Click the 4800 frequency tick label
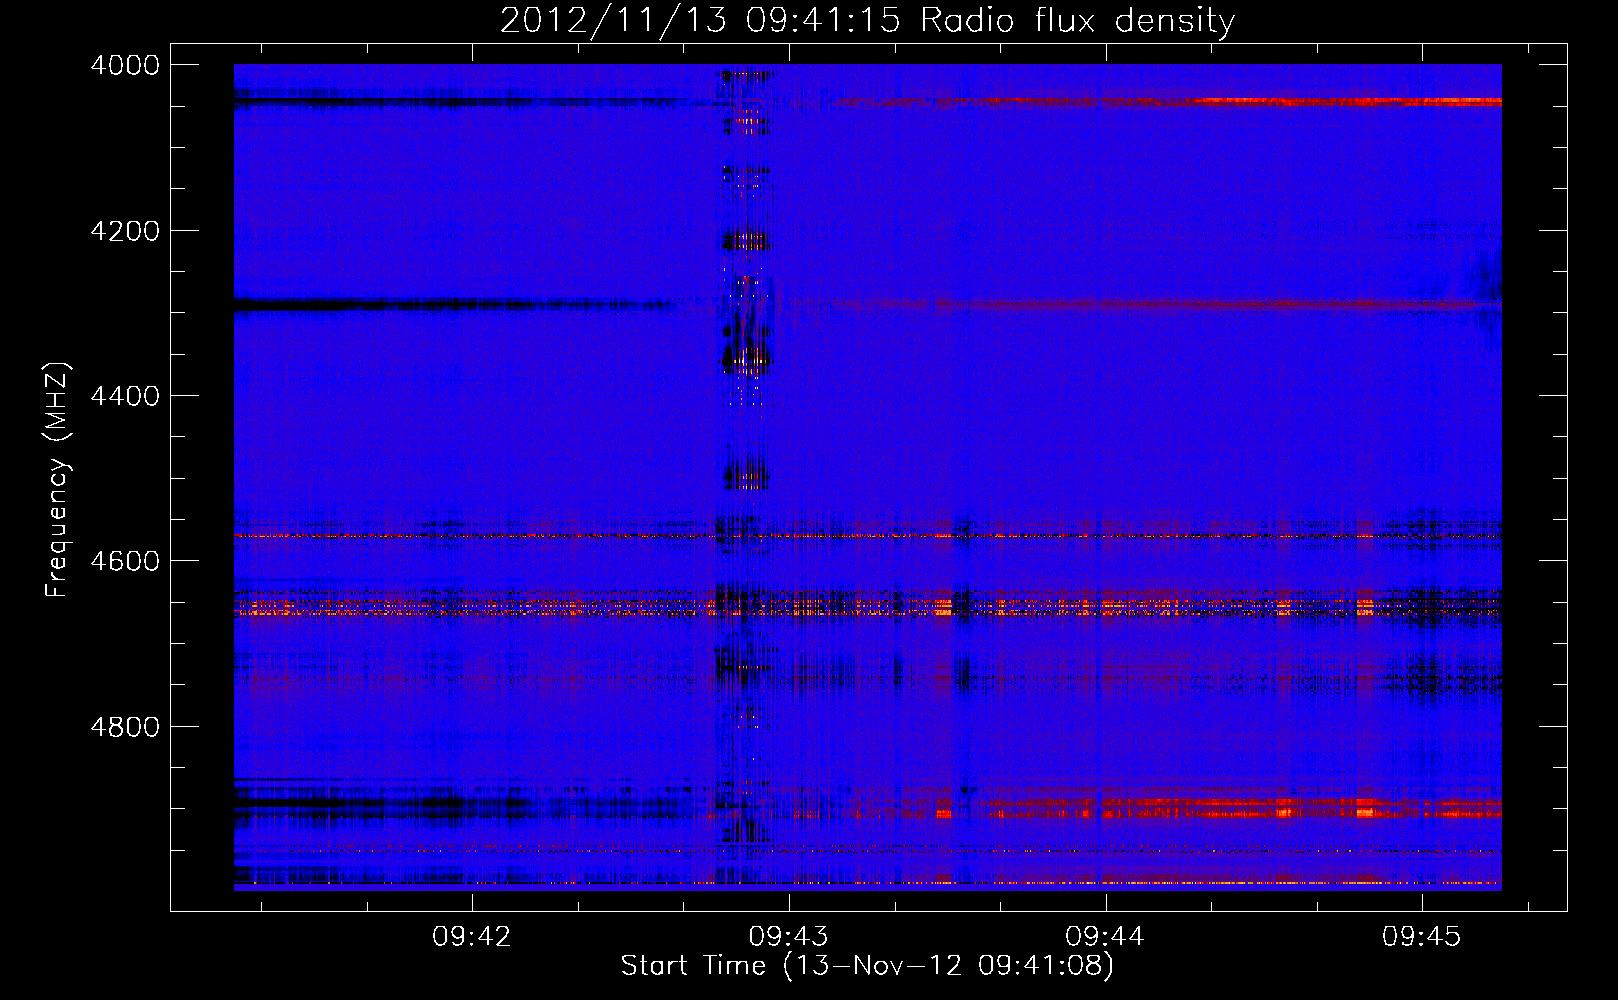Image resolution: width=1618 pixels, height=1000 pixels. pyautogui.click(x=125, y=727)
